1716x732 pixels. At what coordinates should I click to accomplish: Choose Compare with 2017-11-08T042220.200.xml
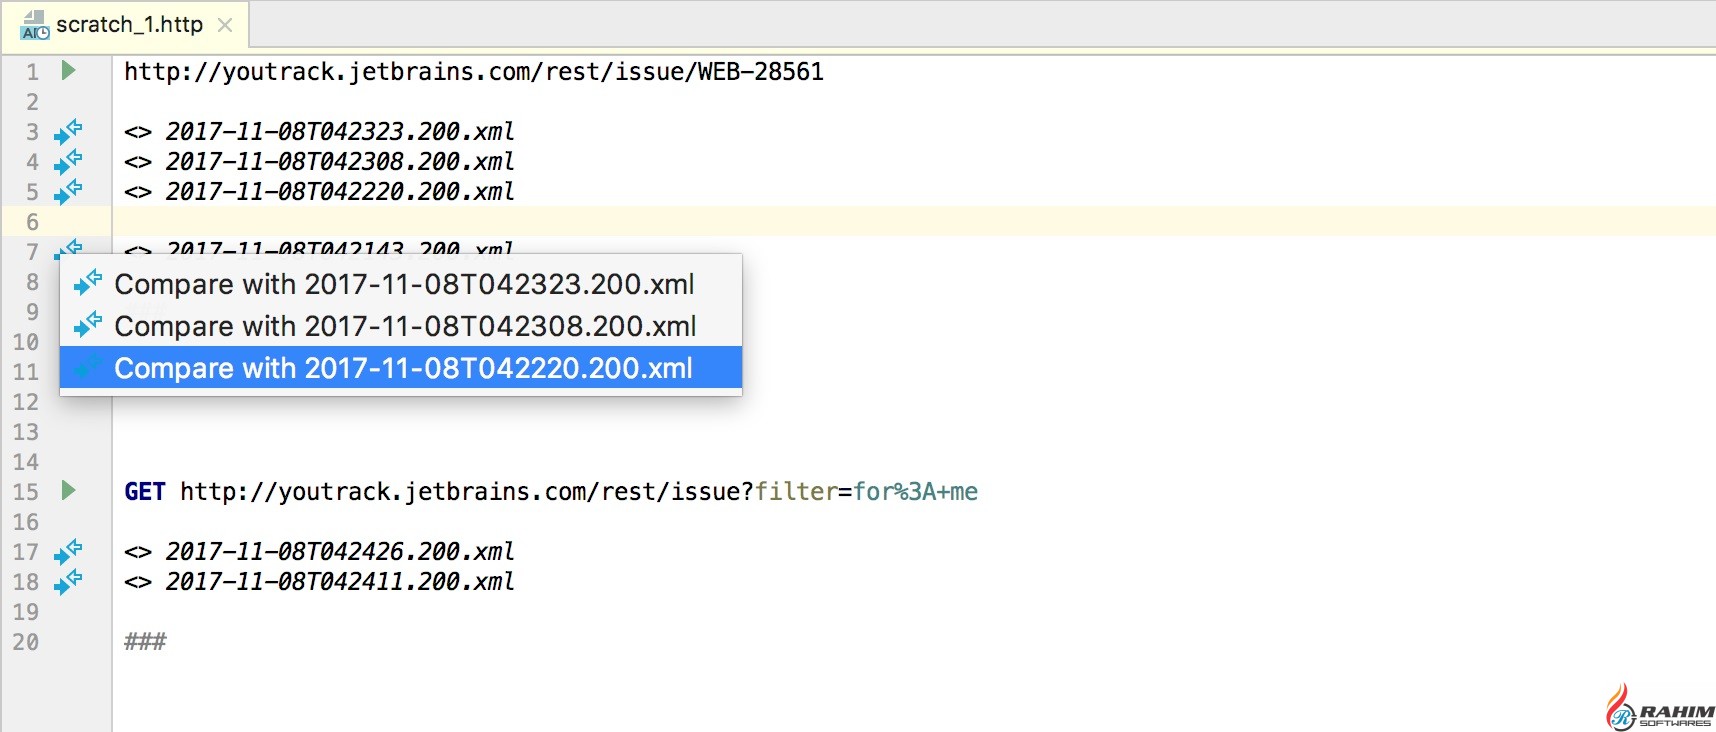(x=401, y=368)
